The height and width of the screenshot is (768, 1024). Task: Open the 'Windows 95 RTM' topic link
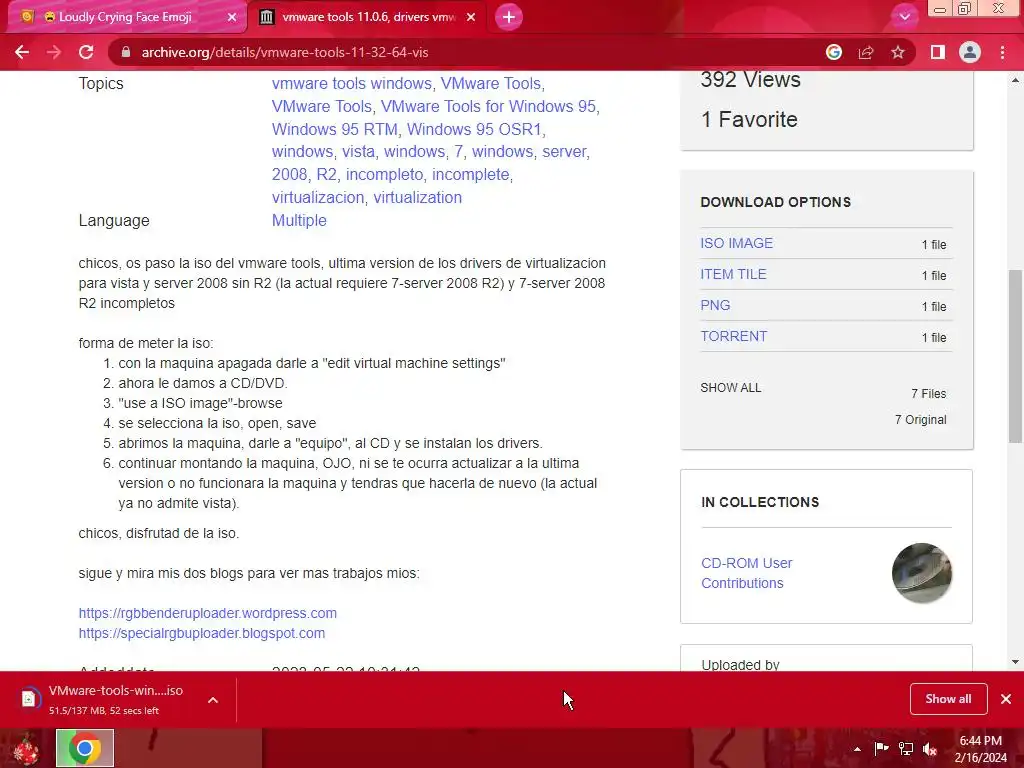334,129
